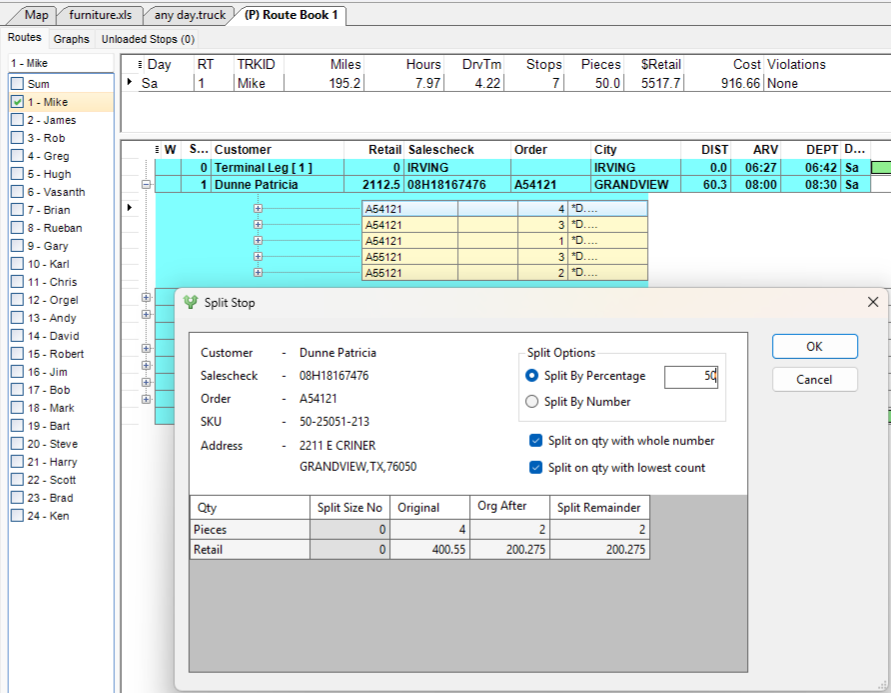Click the Miles summary column header
Image resolution: width=891 pixels, height=694 pixels.
[x=324, y=64]
